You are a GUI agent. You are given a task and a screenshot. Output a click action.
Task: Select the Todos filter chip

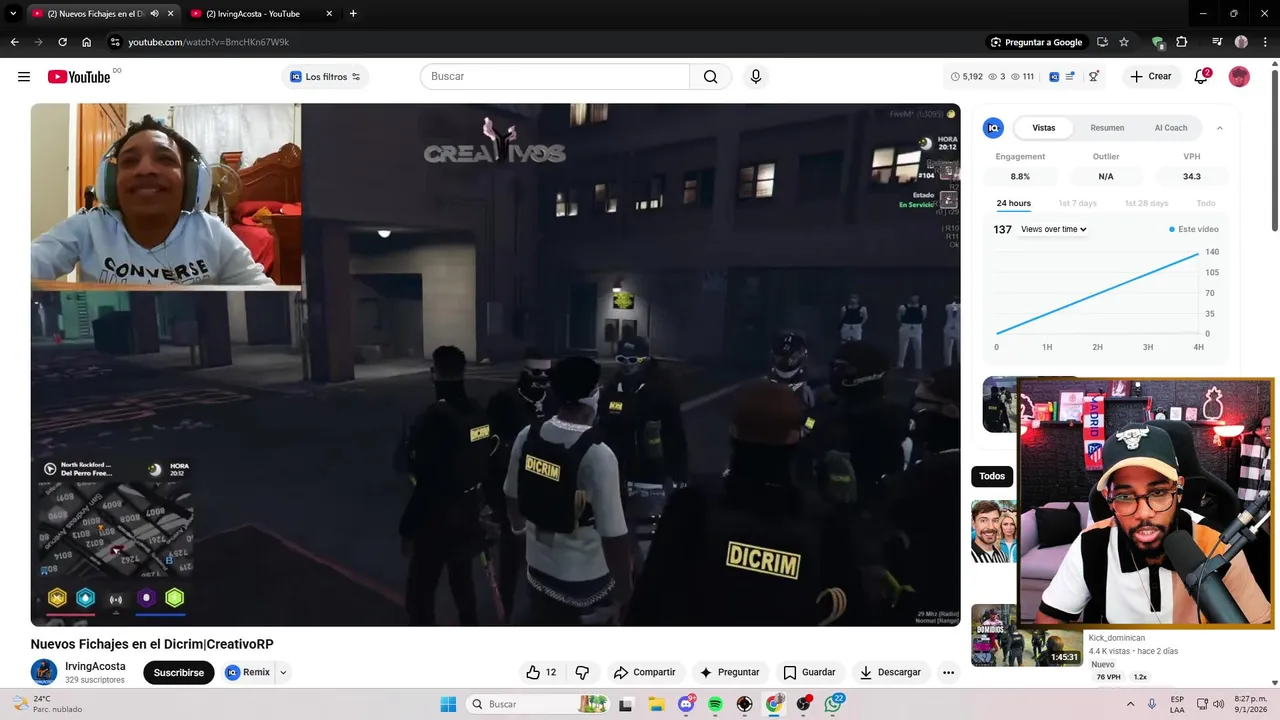pos(992,476)
